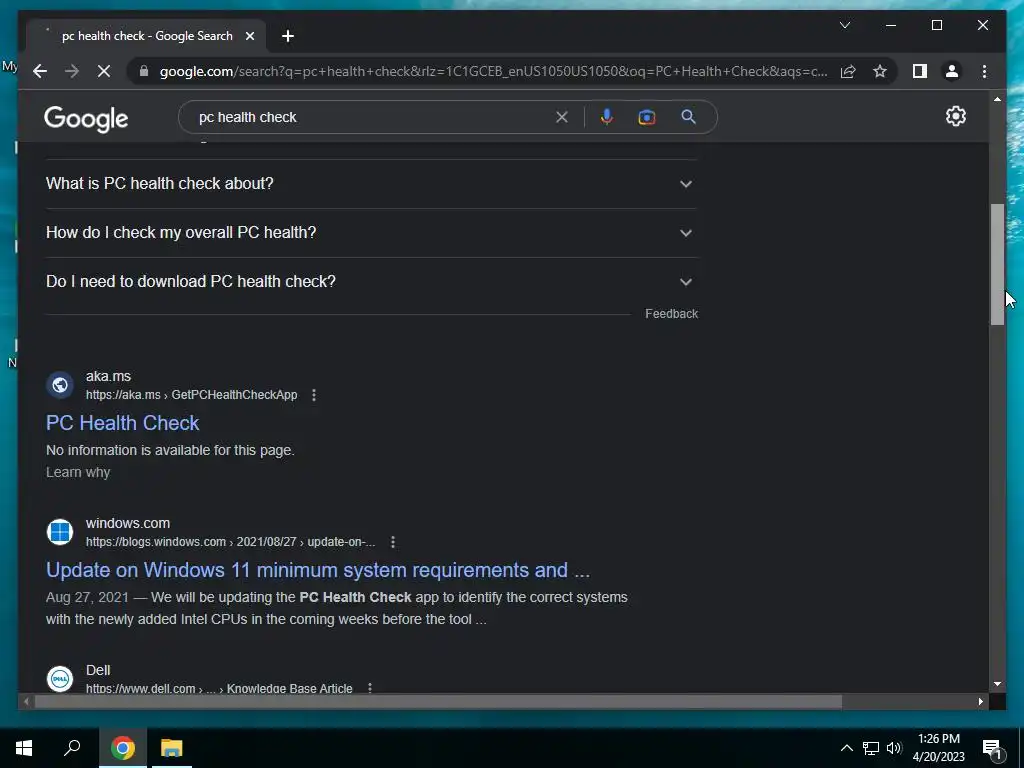The height and width of the screenshot is (768, 1024).
Task: Click the blogs.windows.com URL breadcrumb
Action: click(231, 542)
